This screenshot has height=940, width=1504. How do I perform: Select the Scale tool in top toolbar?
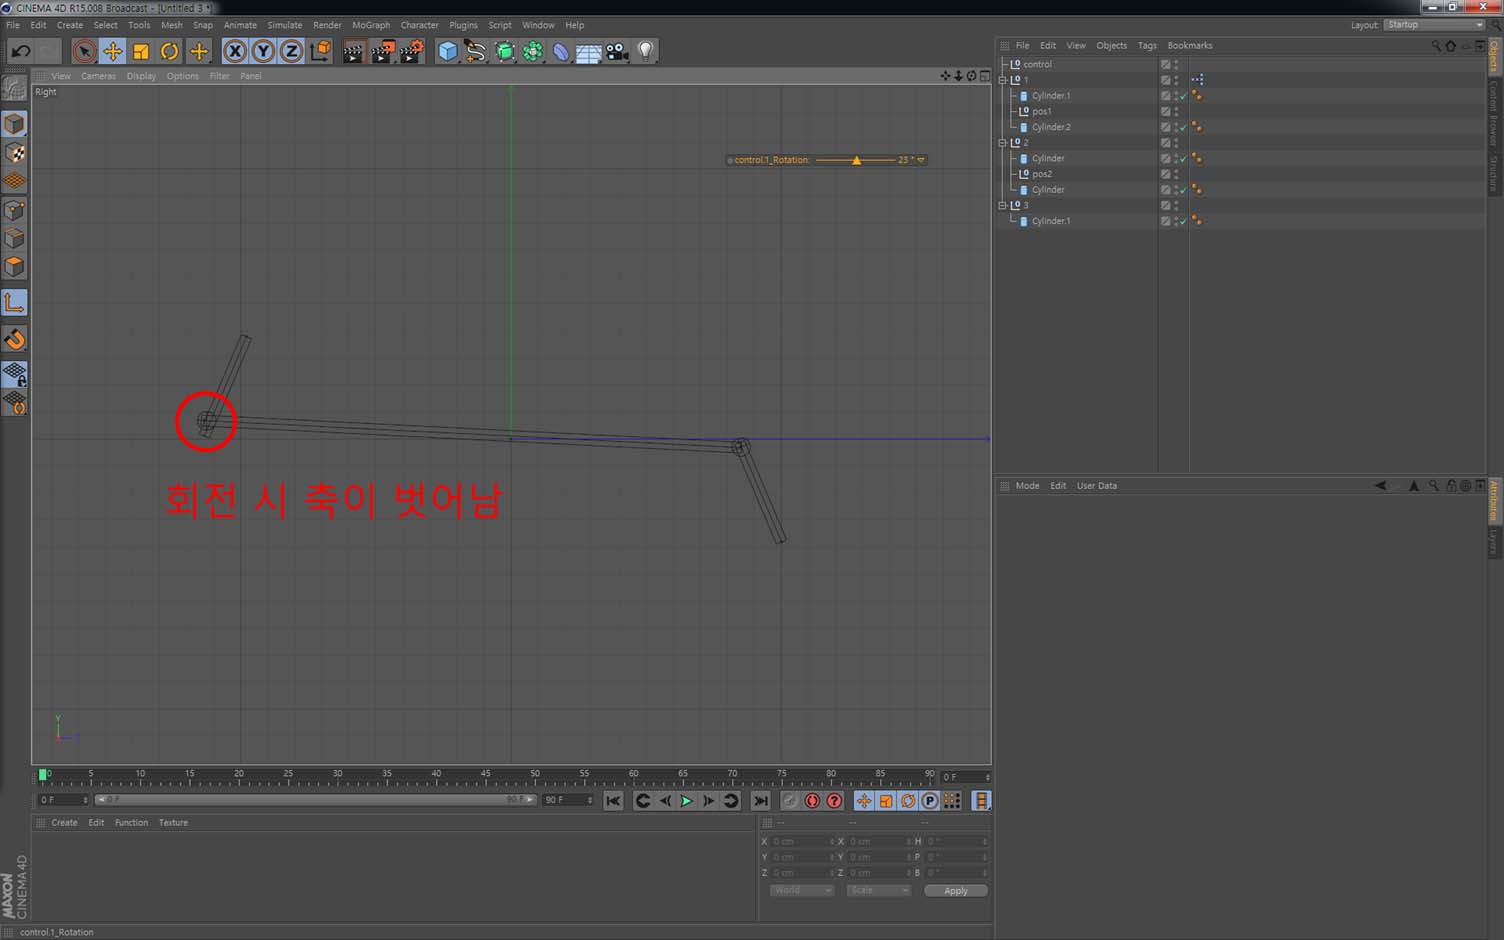click(x=141, y=51)
